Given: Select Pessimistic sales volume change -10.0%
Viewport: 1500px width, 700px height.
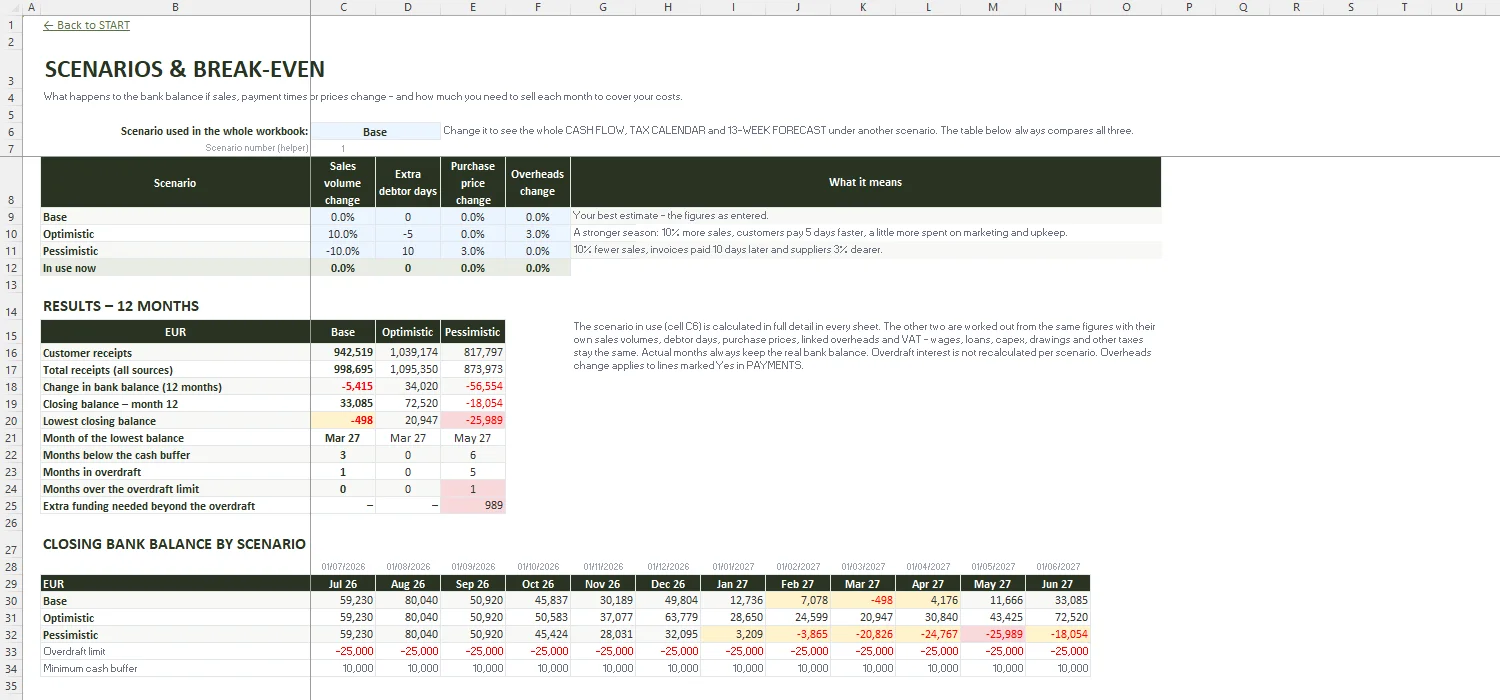Looking at the screenshot, I should coord(343,250).
